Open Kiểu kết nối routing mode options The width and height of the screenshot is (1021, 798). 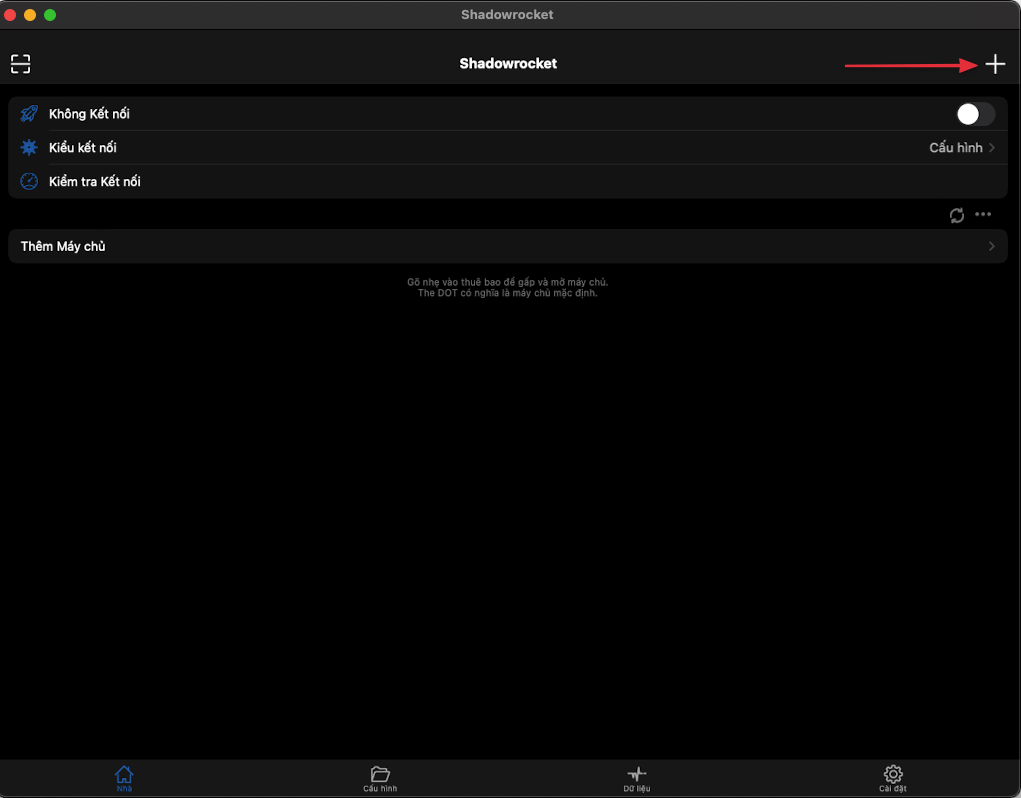(x=508, y=148)
